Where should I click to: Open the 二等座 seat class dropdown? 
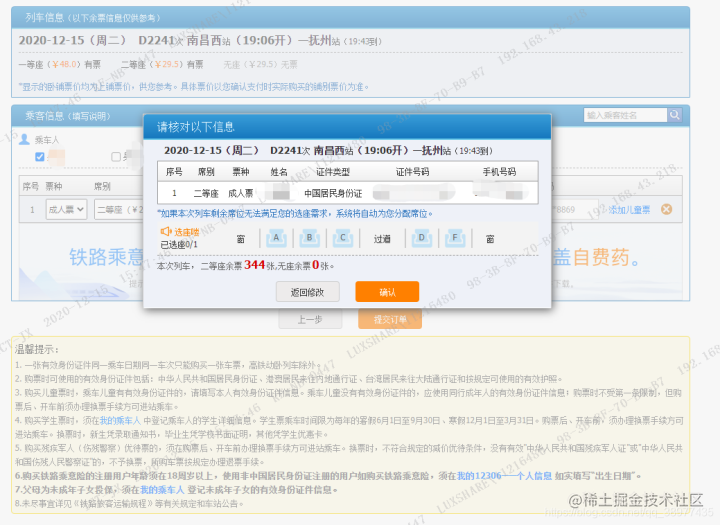pyautogui.click(x=118, y=209)
